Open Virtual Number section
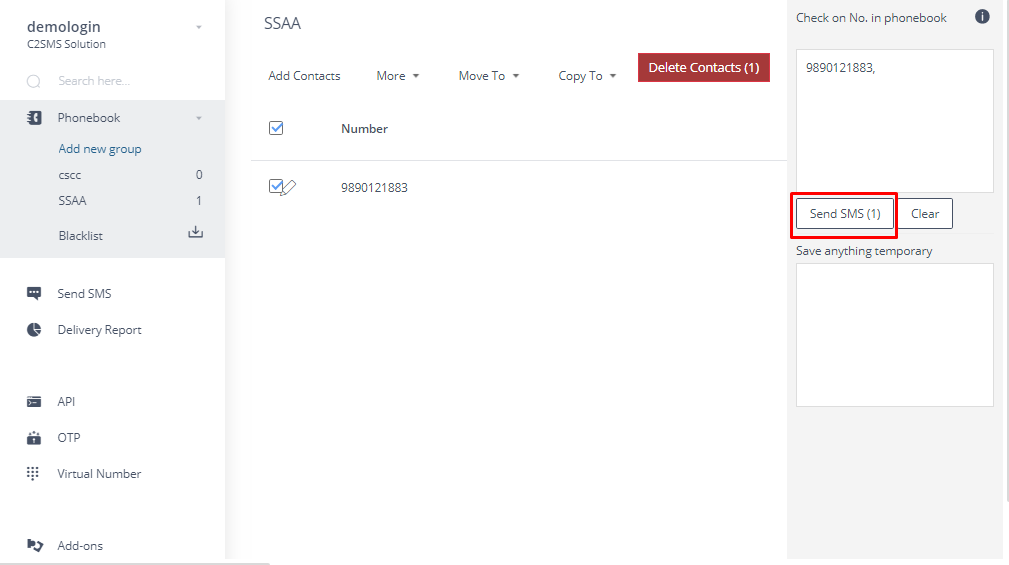Screen dimensions: 1009x565 pyautogui.click(x=99, y=474)
